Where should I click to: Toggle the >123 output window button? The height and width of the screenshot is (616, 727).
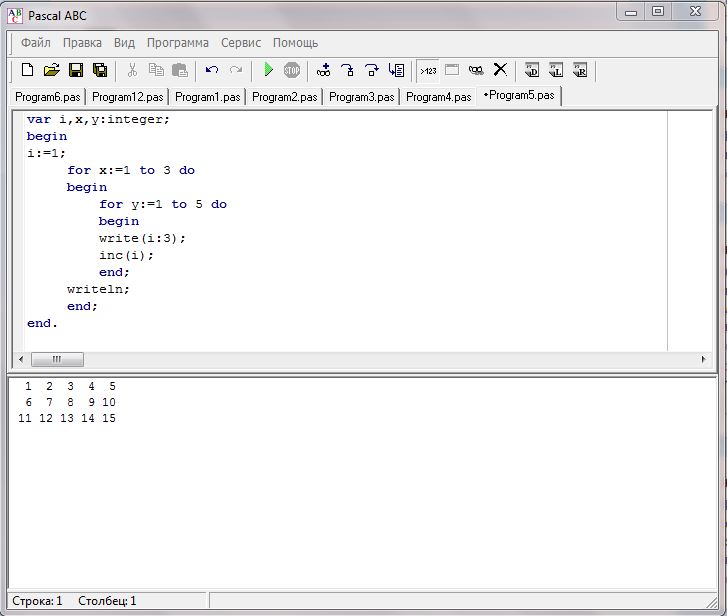tap(428, 70)
